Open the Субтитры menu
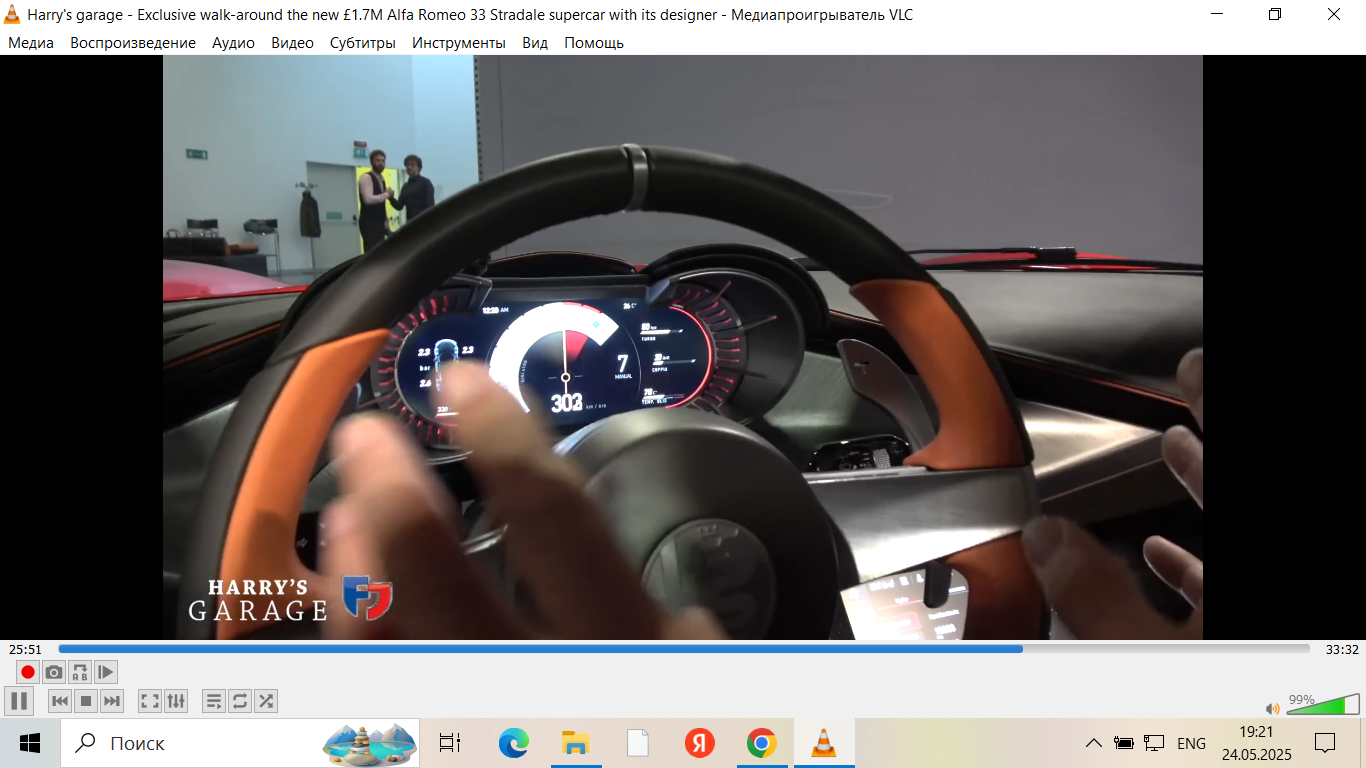Viewport: 1366px width, 768px height. (x=362, y=43)
